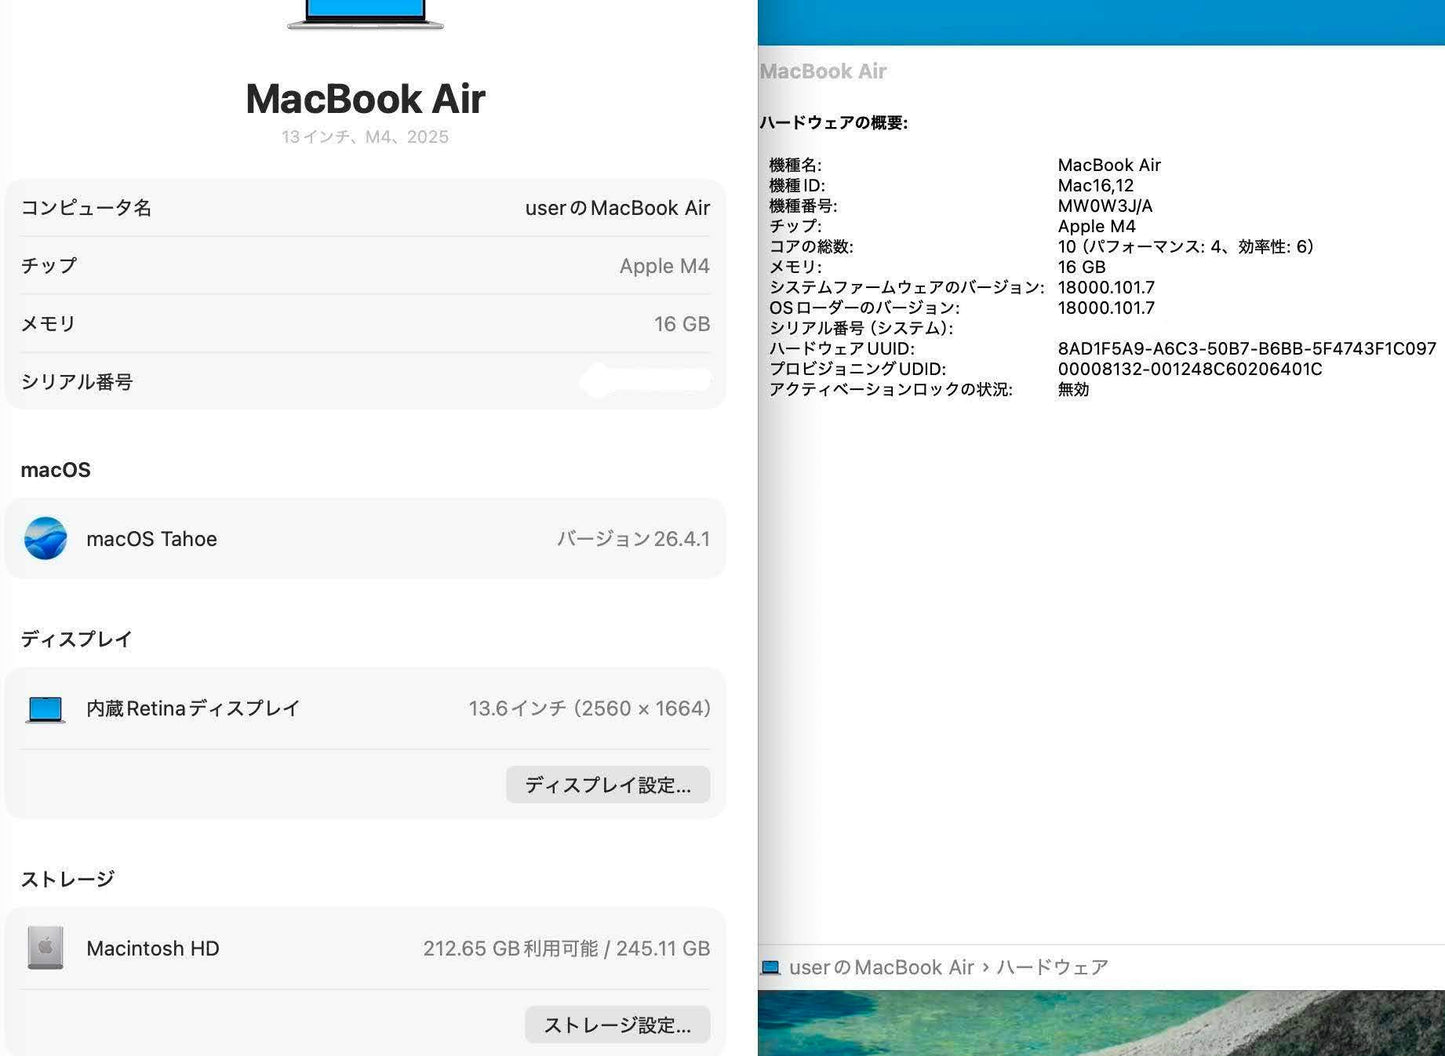Click the blurred serial number value
This screenshot has height=1056, width=1445.
646,381
